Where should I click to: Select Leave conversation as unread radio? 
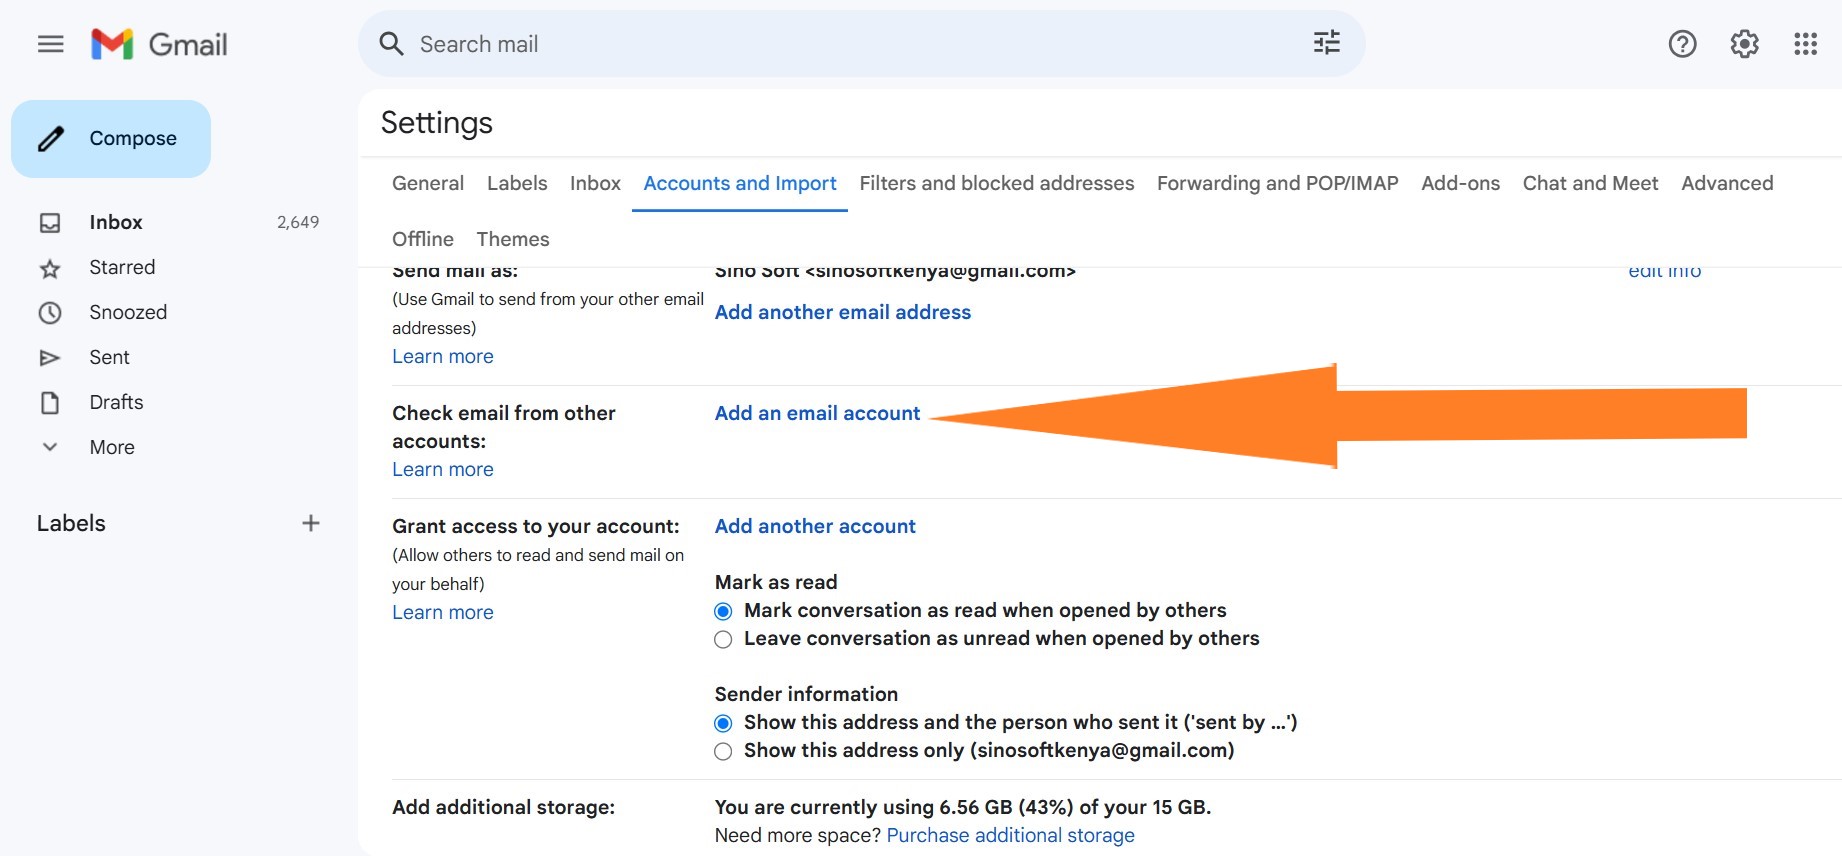[x=723, y=639]
